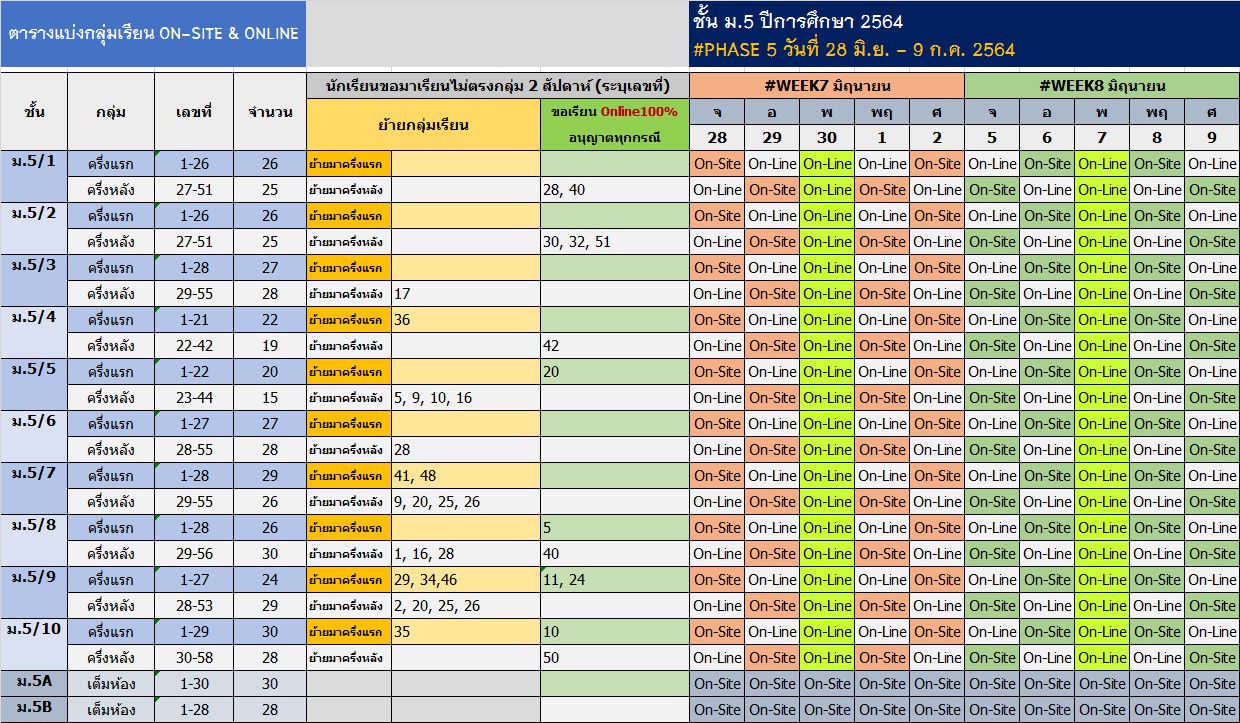Select the ขอเรียน Online100% header cell
The image size is (1240, 723).
[x=615, y=125]
